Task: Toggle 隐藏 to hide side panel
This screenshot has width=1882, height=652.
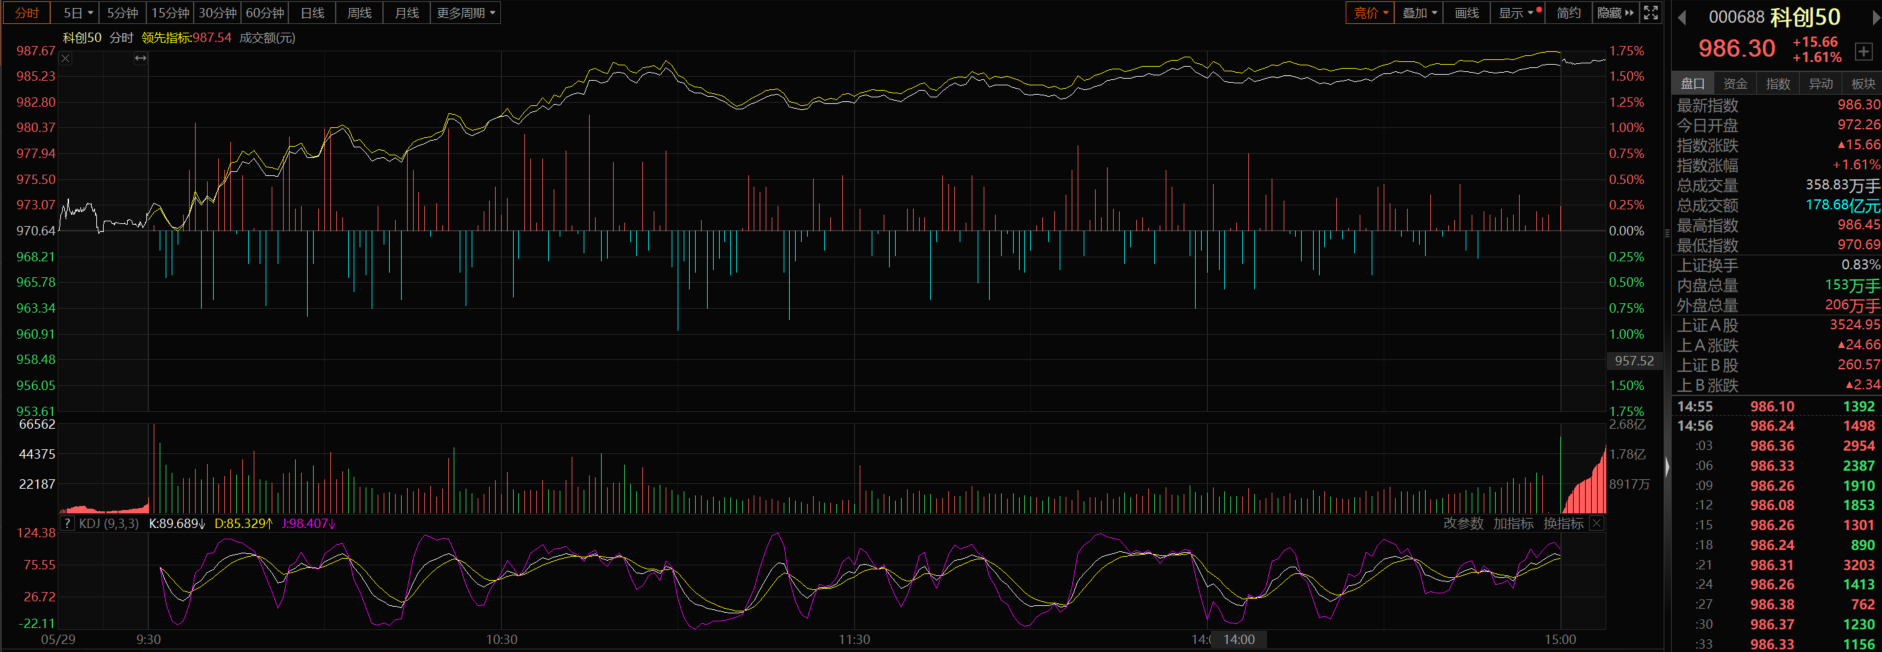Action: coord(1614,13)
